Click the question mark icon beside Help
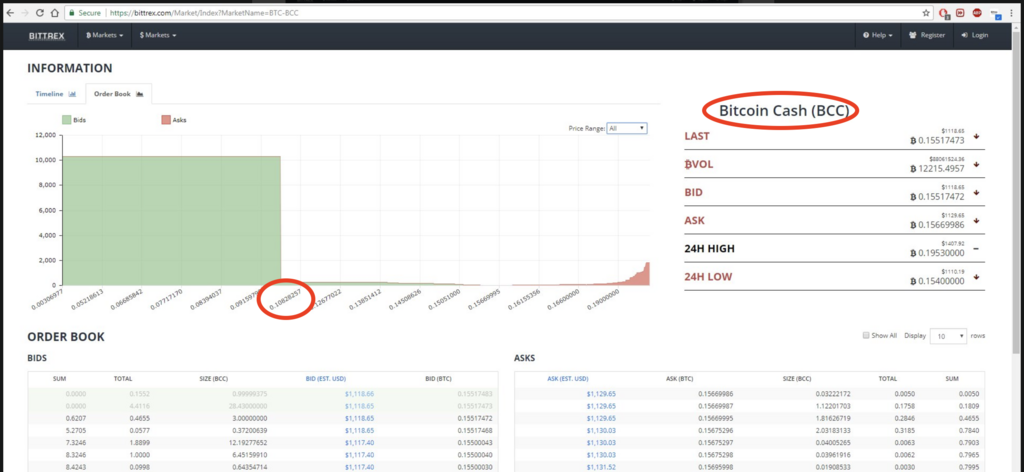 (866, 35)
